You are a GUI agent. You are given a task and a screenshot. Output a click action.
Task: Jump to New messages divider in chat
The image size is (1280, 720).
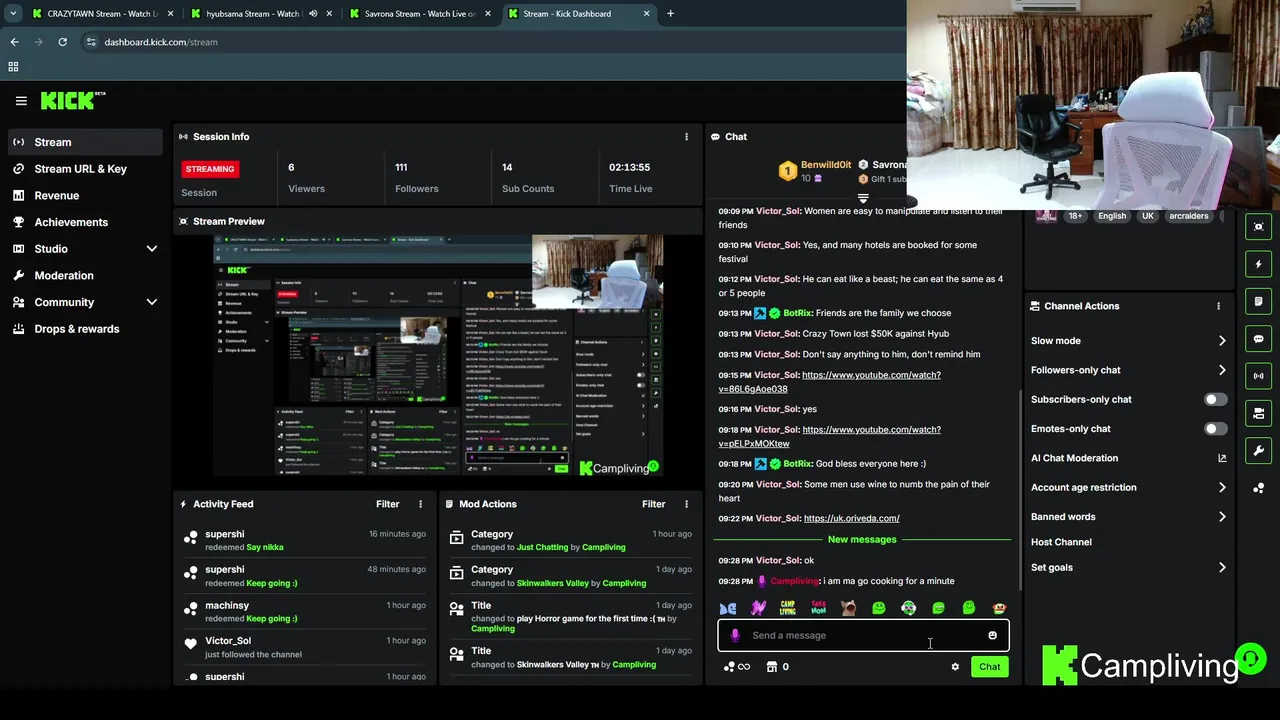(x=862, y=540)
